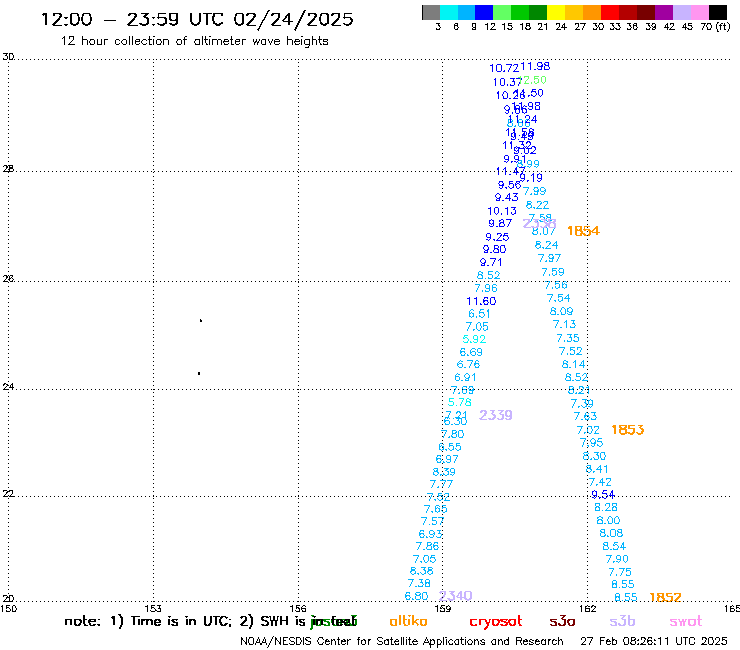Click the longitude axis label 156
740x650 pixels.
coord(298,609)
